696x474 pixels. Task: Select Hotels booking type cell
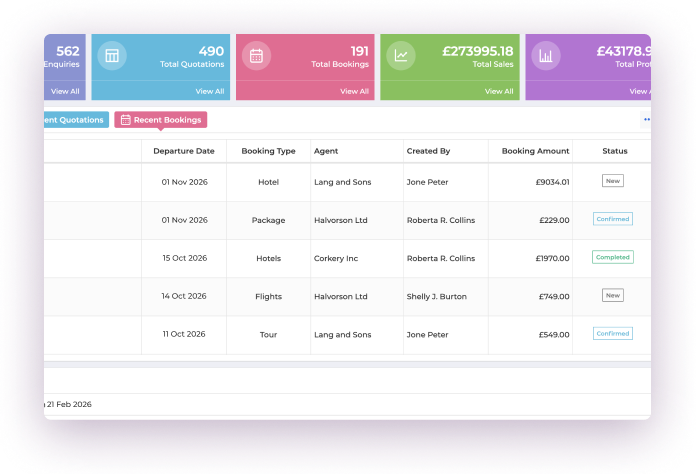pyautogui.click(x=269, y=258)
